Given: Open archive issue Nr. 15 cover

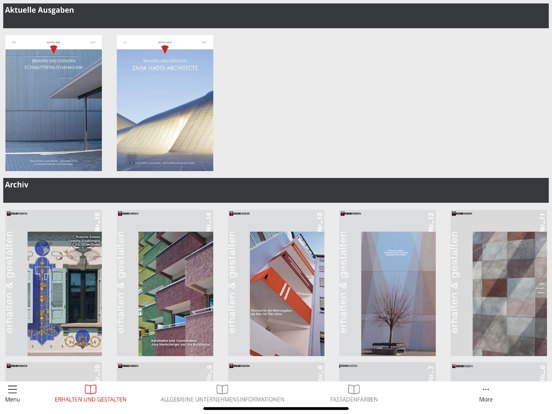Looking at the screenshot, I should (54, 283).
